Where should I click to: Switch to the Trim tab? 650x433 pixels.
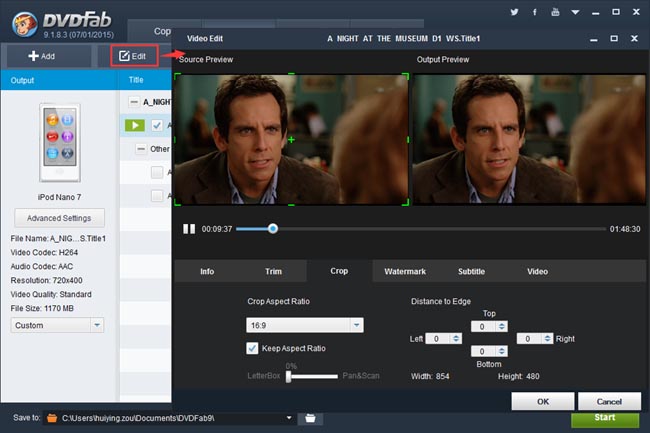(x=273, y=271)
